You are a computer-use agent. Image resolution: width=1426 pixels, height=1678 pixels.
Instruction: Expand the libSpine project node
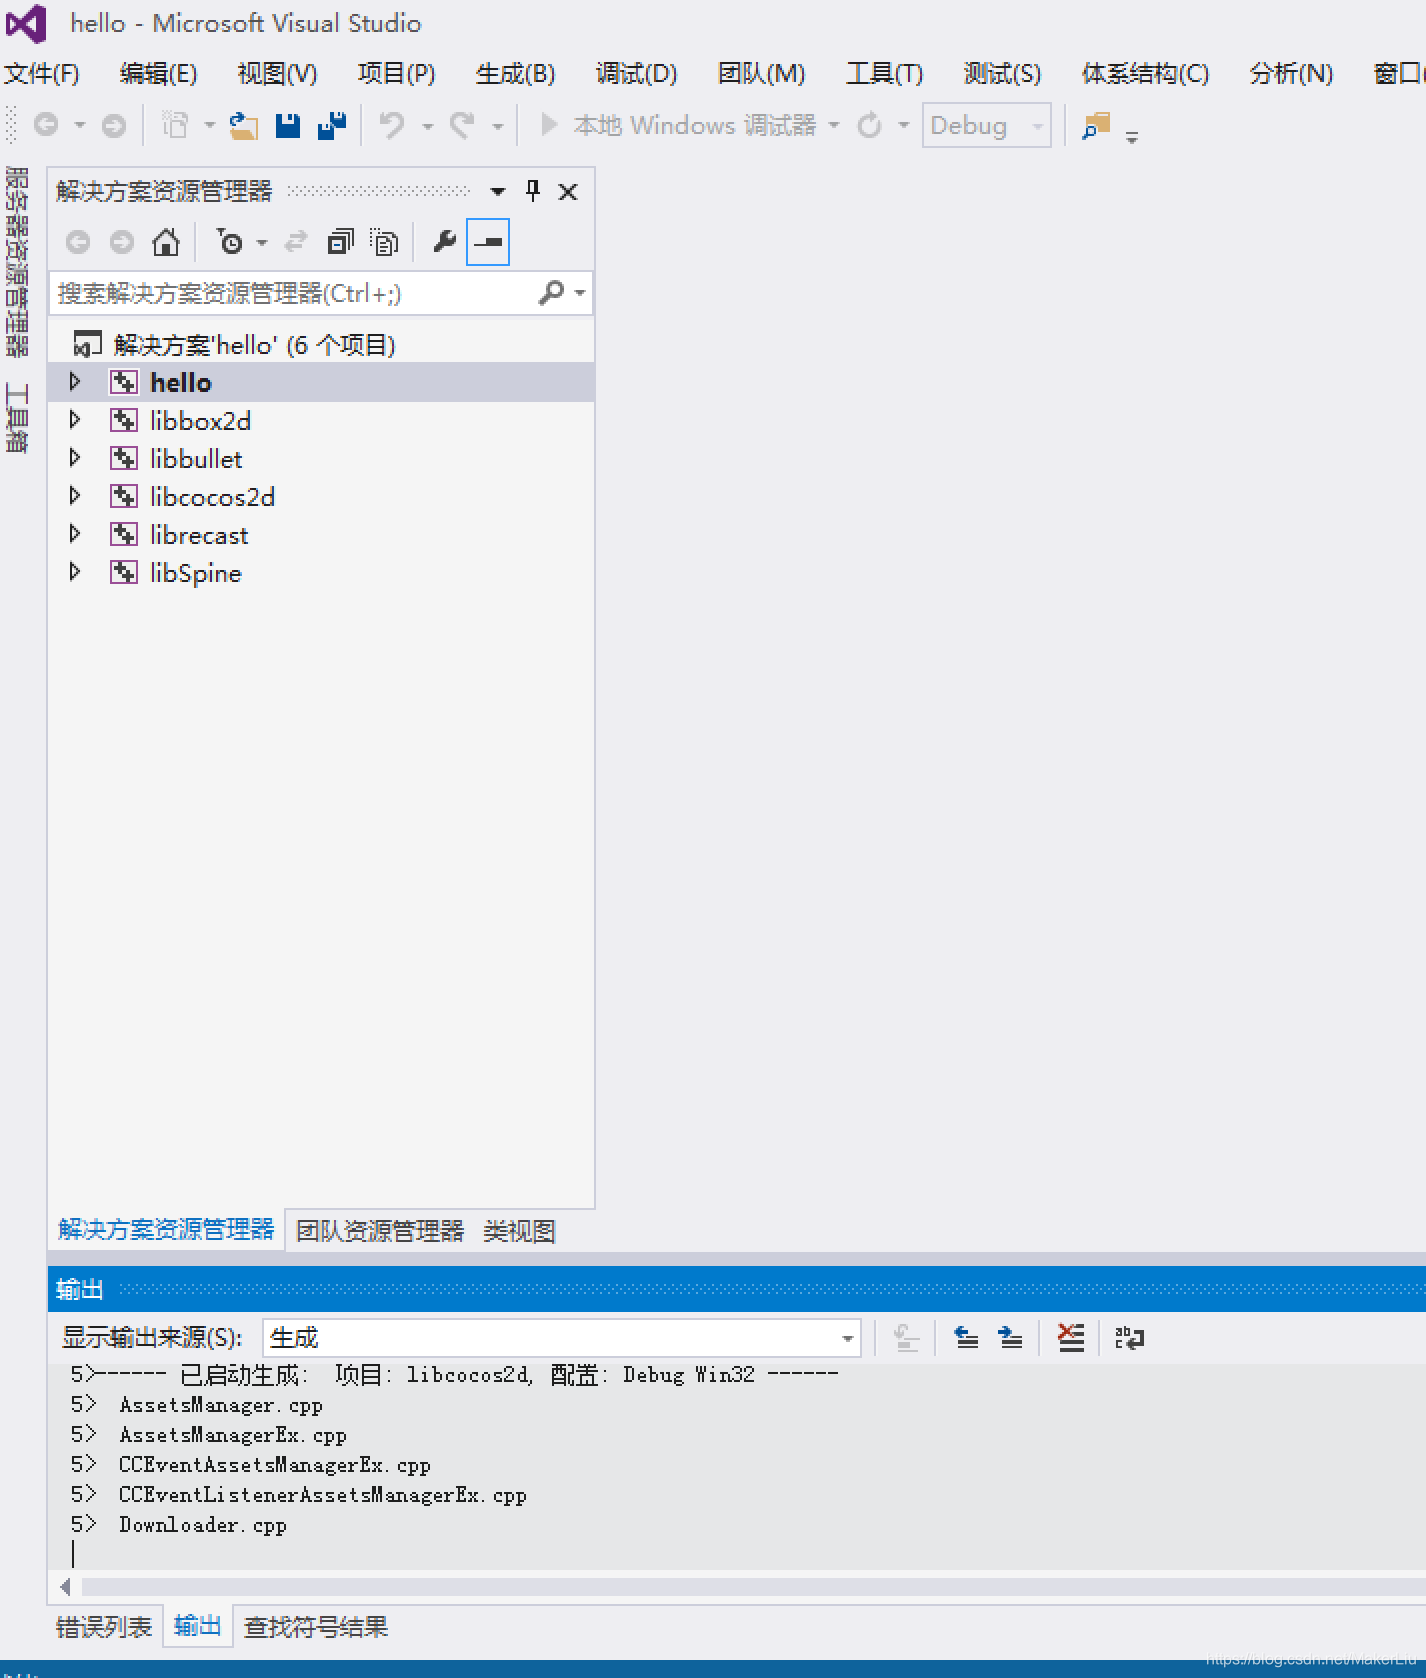pos(74,572)
